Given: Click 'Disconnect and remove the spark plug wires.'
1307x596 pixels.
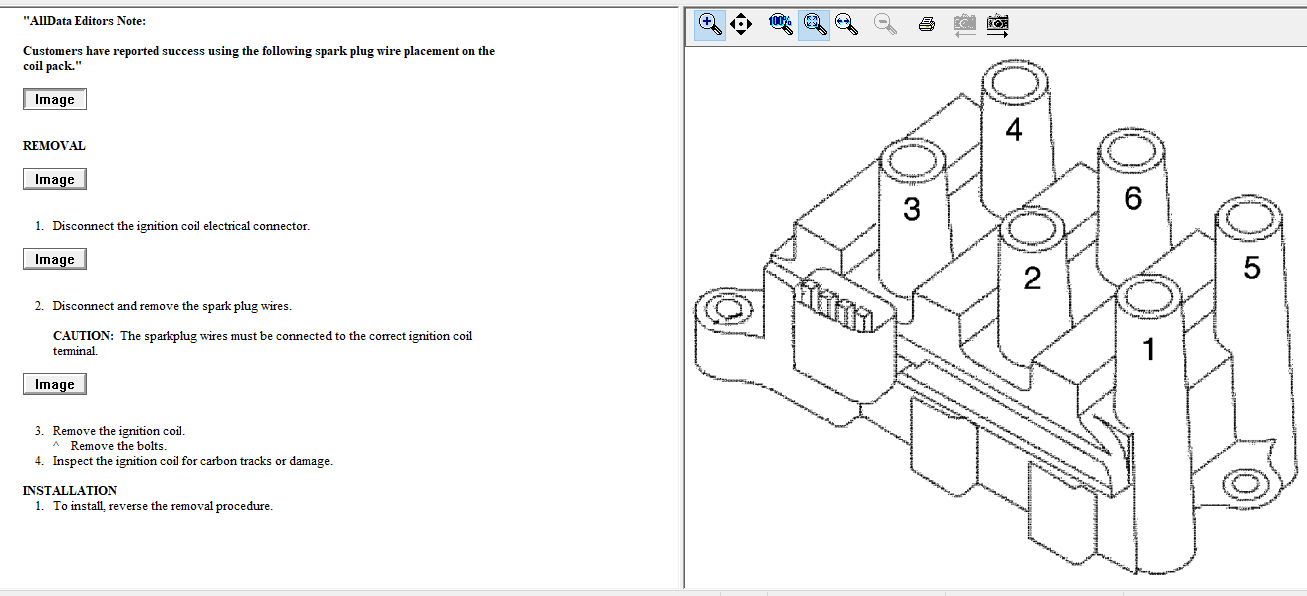Looking at the screenshot, I should pos(172,306).
